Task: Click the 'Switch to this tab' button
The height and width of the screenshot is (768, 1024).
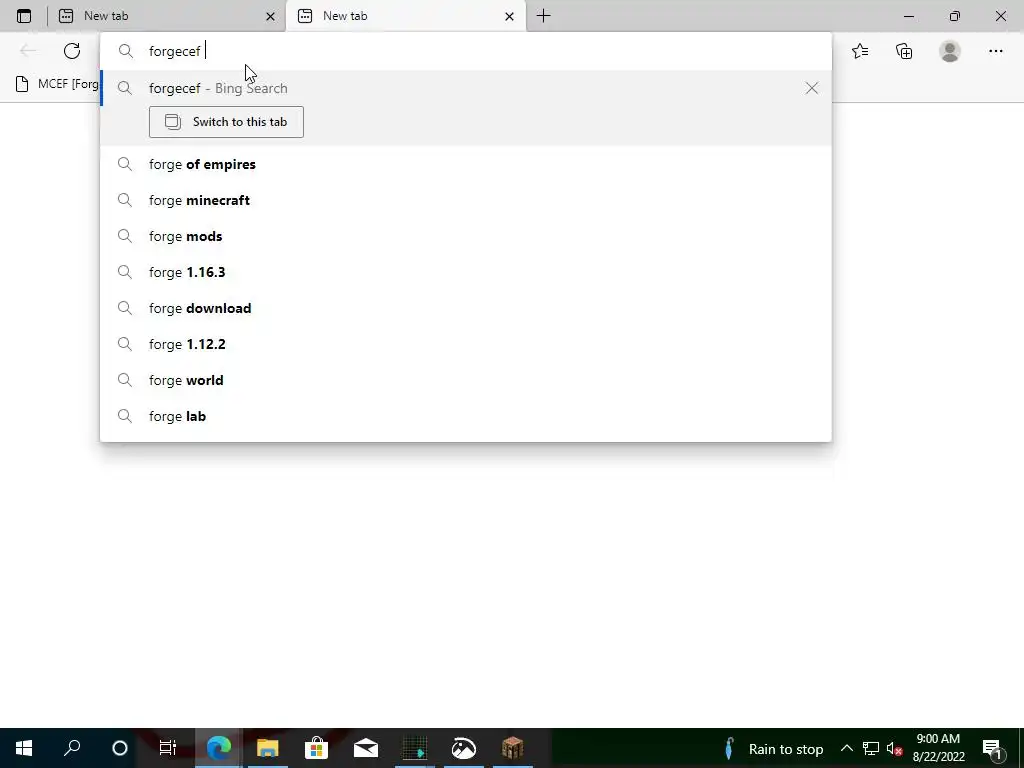Action: coord(226,122)
